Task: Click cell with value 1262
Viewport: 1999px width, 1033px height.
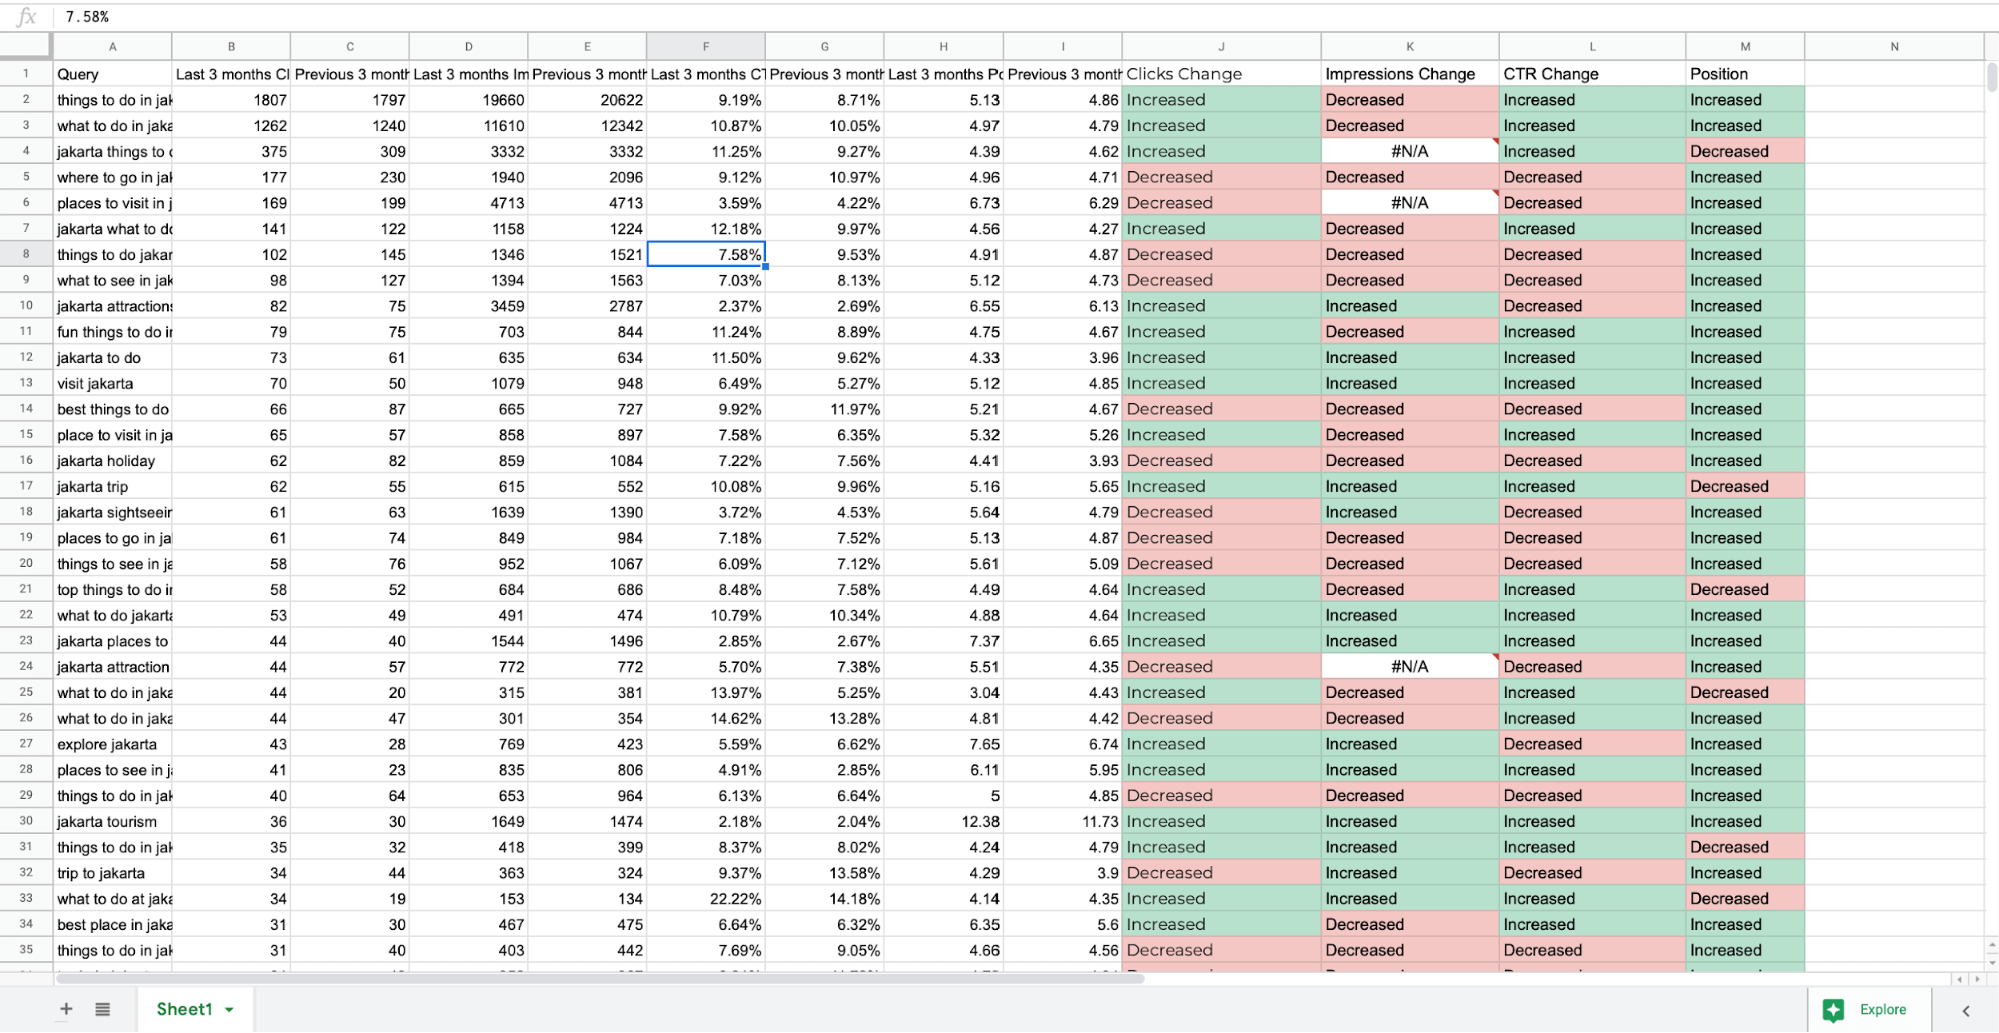Action: [x=231, y=126]
